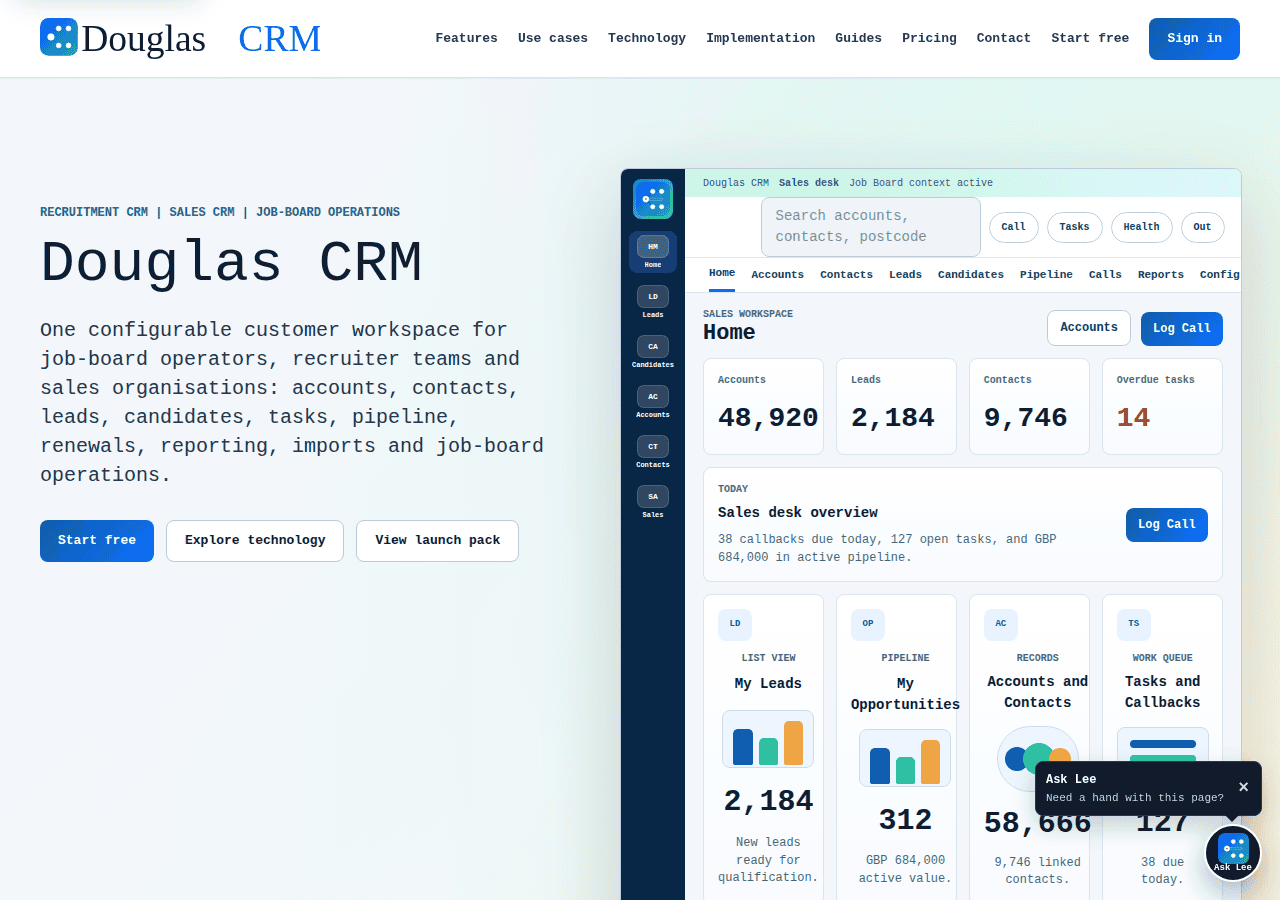Click the Douglas CRM wordmark in header
Viewport: 1280px width, 900px height.
pyautogui.click(x=201, y=38)
